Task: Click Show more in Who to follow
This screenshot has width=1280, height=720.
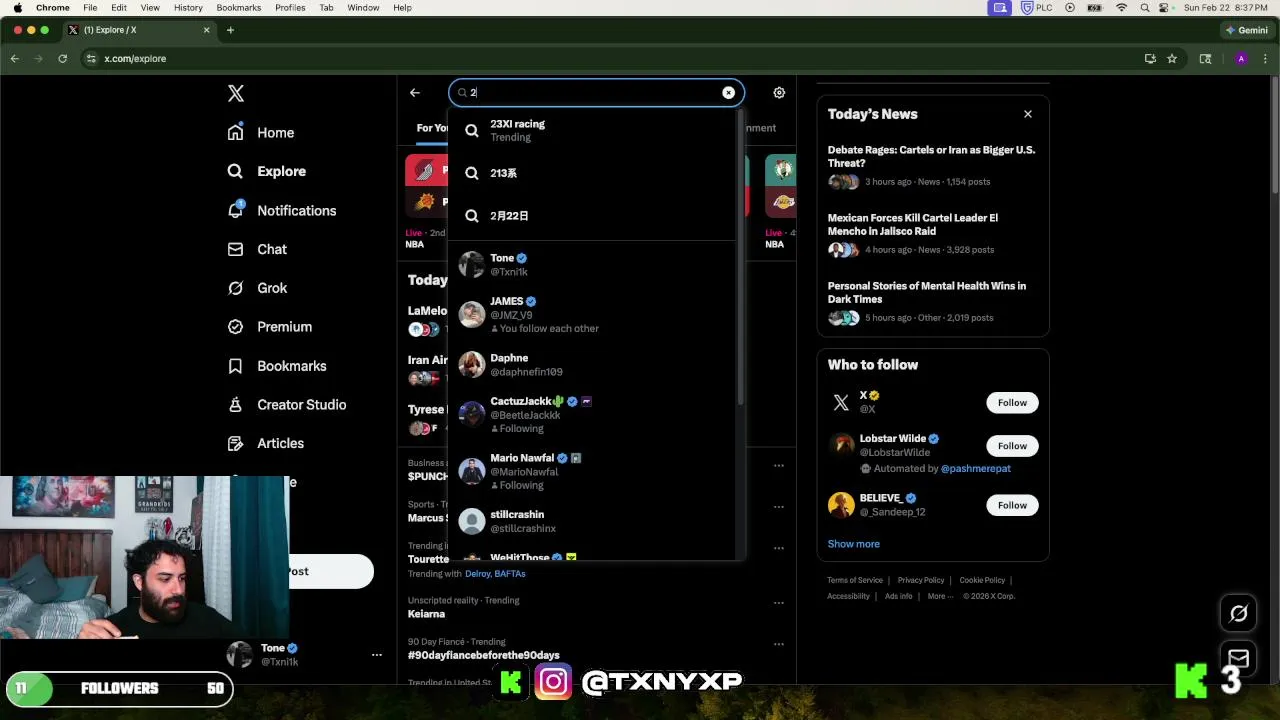Action: (854, 544)
